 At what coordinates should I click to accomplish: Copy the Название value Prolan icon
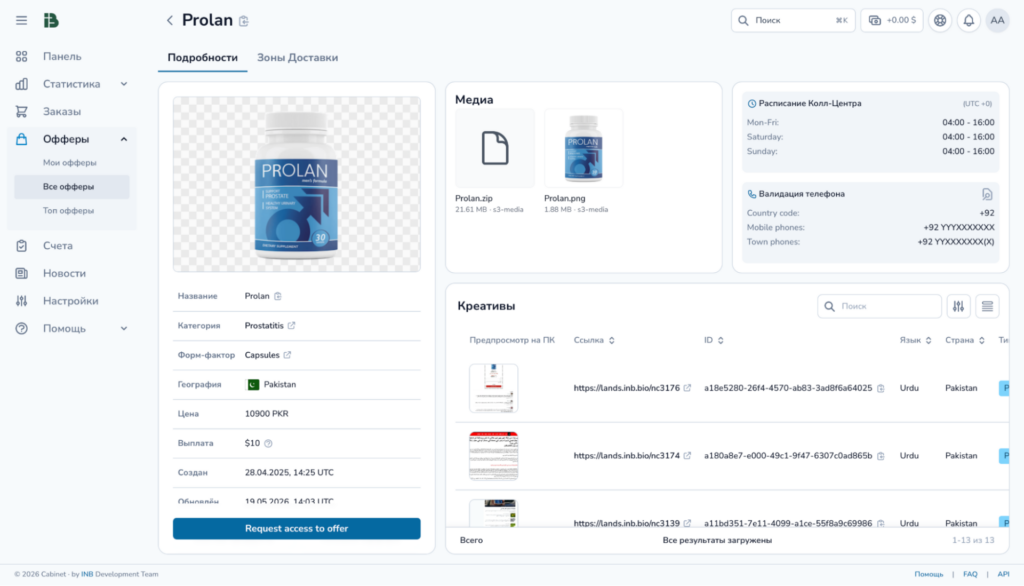(278, 296)
